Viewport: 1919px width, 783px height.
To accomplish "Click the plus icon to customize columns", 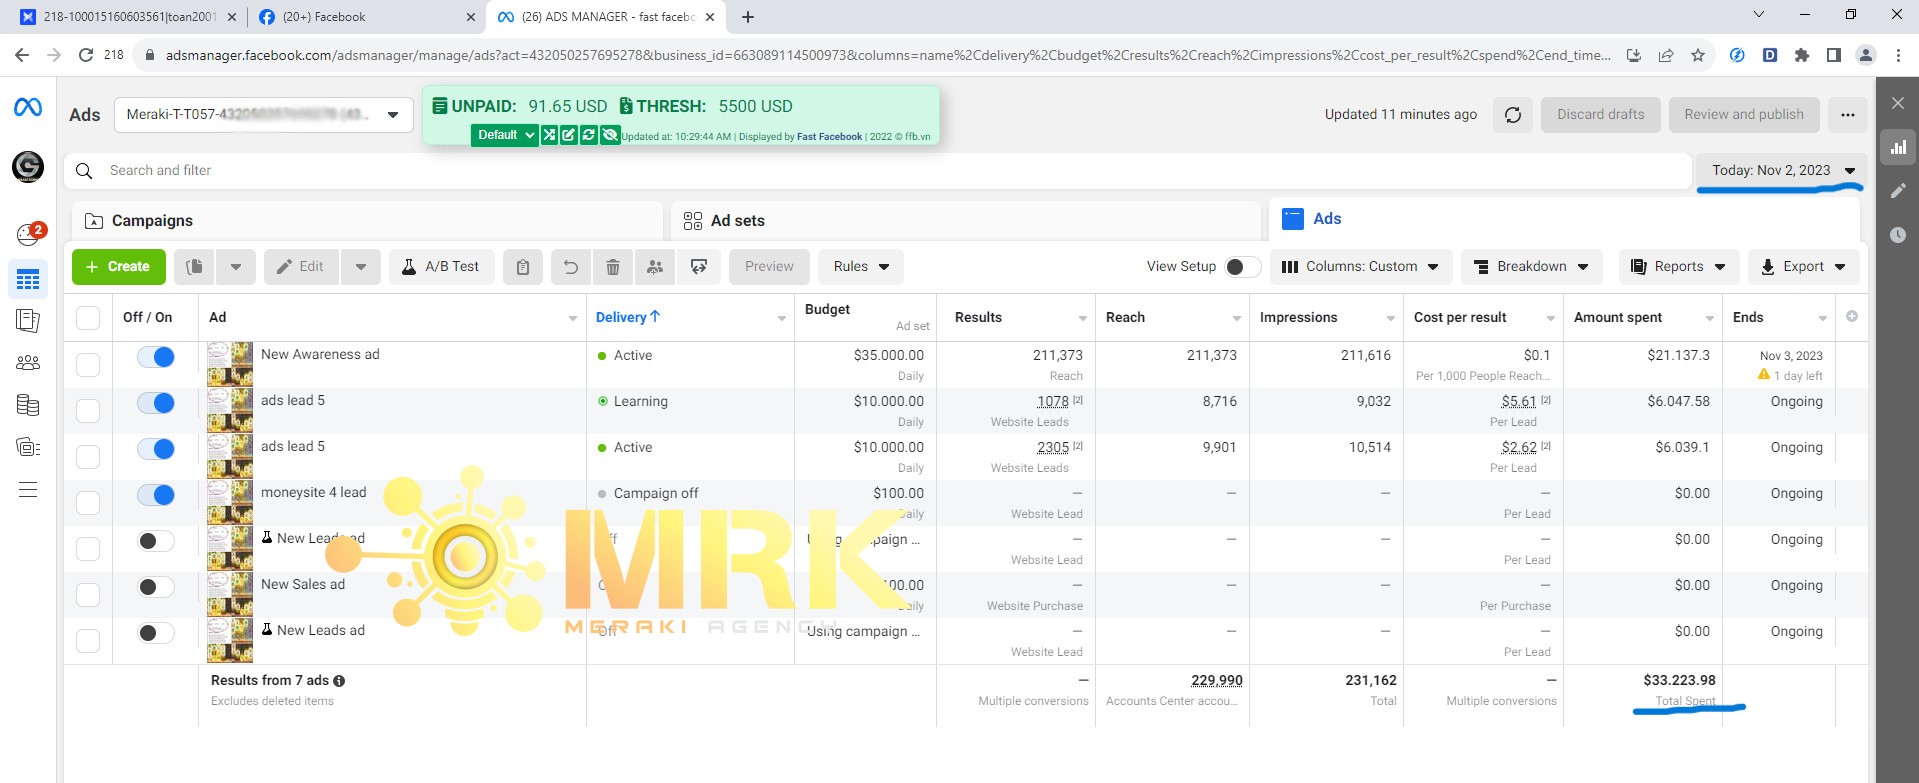I will 1852,317.
